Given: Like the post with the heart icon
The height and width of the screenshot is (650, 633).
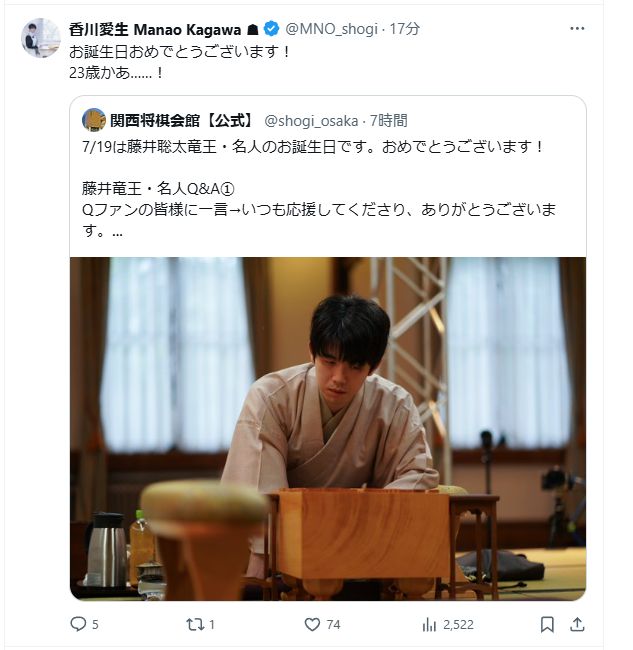Looking at the screenshot, I should point(312,624).
